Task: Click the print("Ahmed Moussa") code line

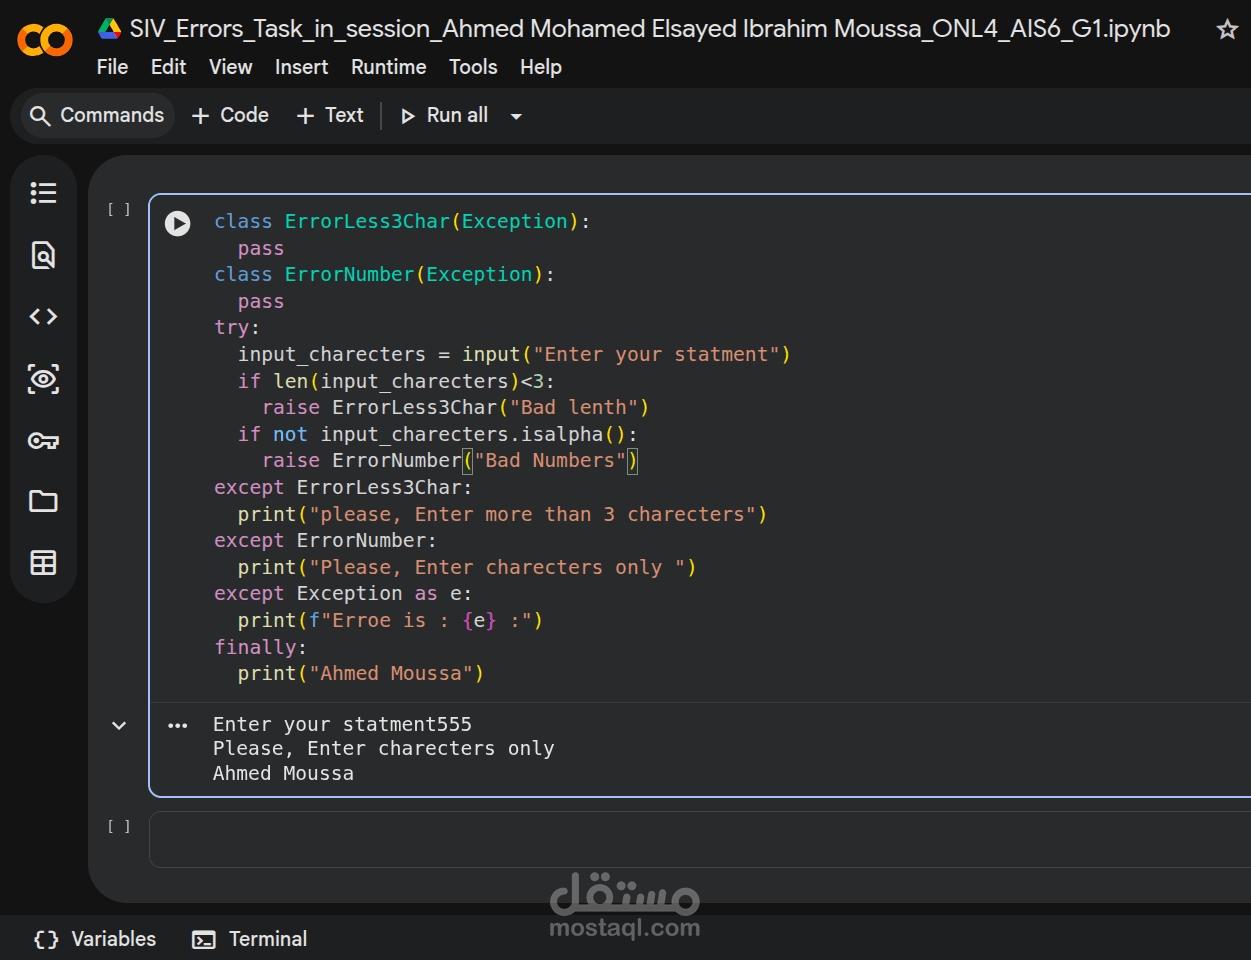Action: [x=361, y=673]
